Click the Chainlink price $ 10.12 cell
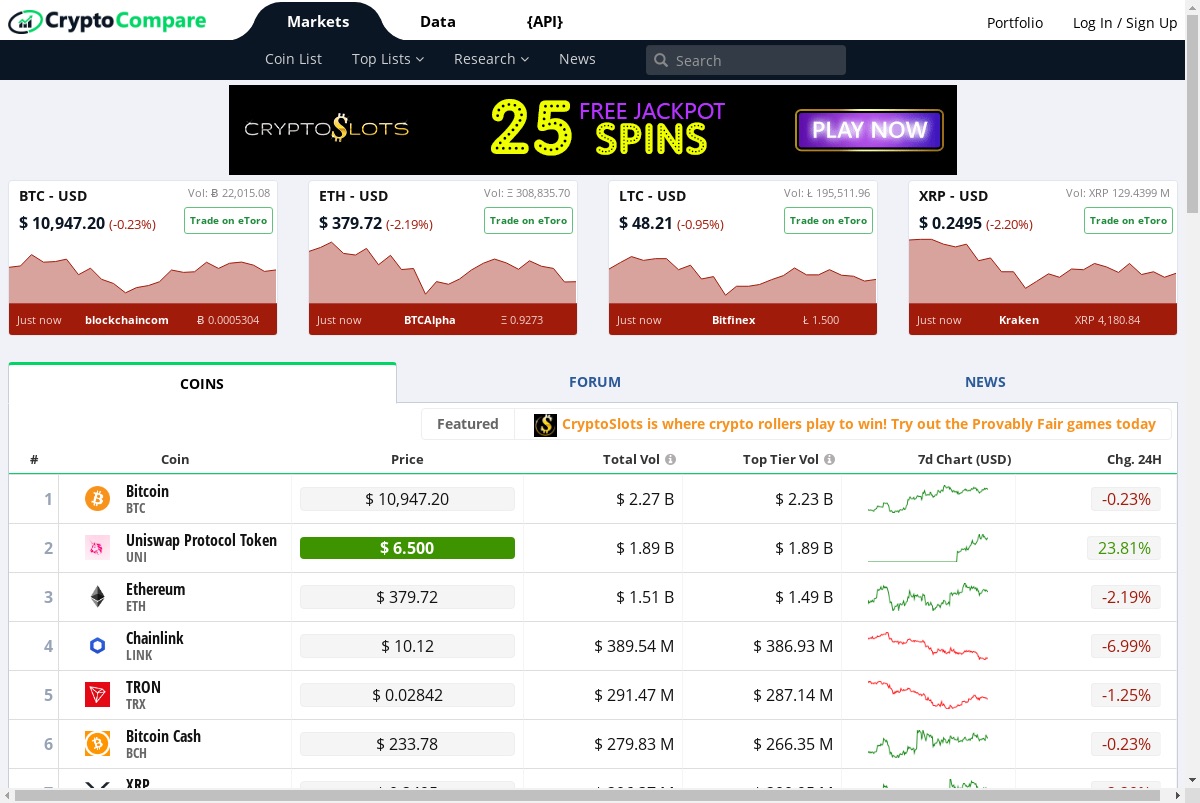The width and height of the screenshot is (1200, 803). [x=407, y=646]
